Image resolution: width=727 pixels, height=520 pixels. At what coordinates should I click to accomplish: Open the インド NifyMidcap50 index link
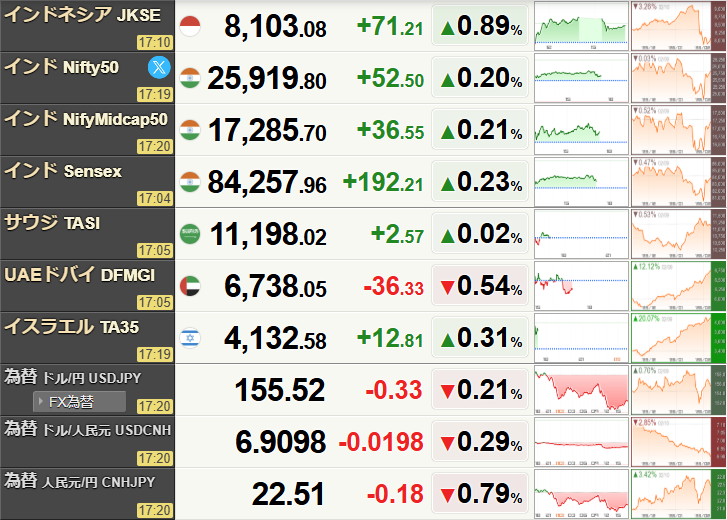86,119
